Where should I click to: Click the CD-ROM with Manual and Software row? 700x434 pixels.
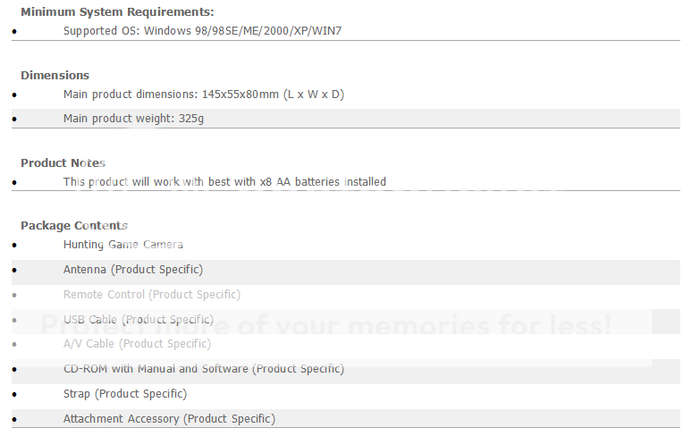[346, 371]
